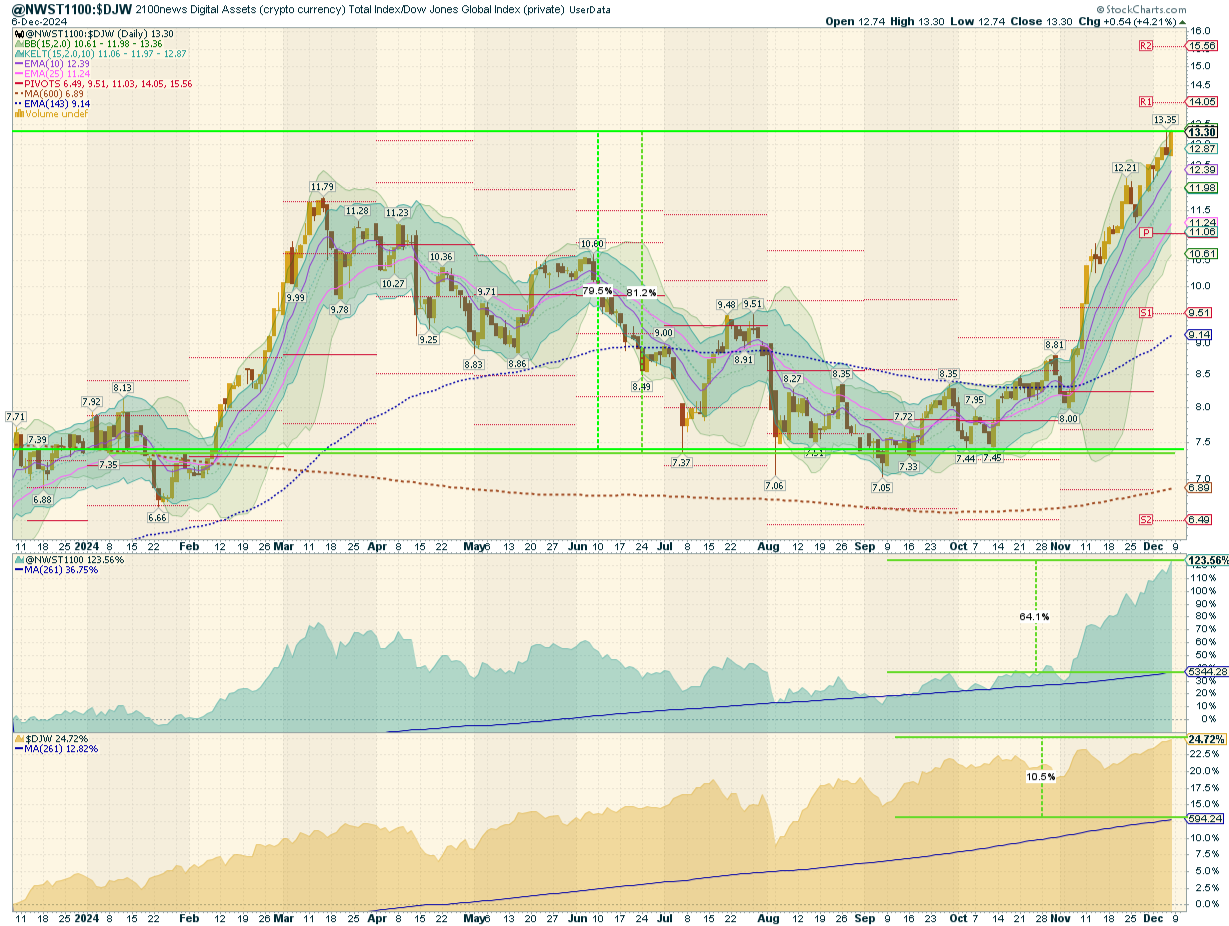Click the red P pivot point marker
This screenshot has width=1229, height=926.
[x=1146, y=232]
